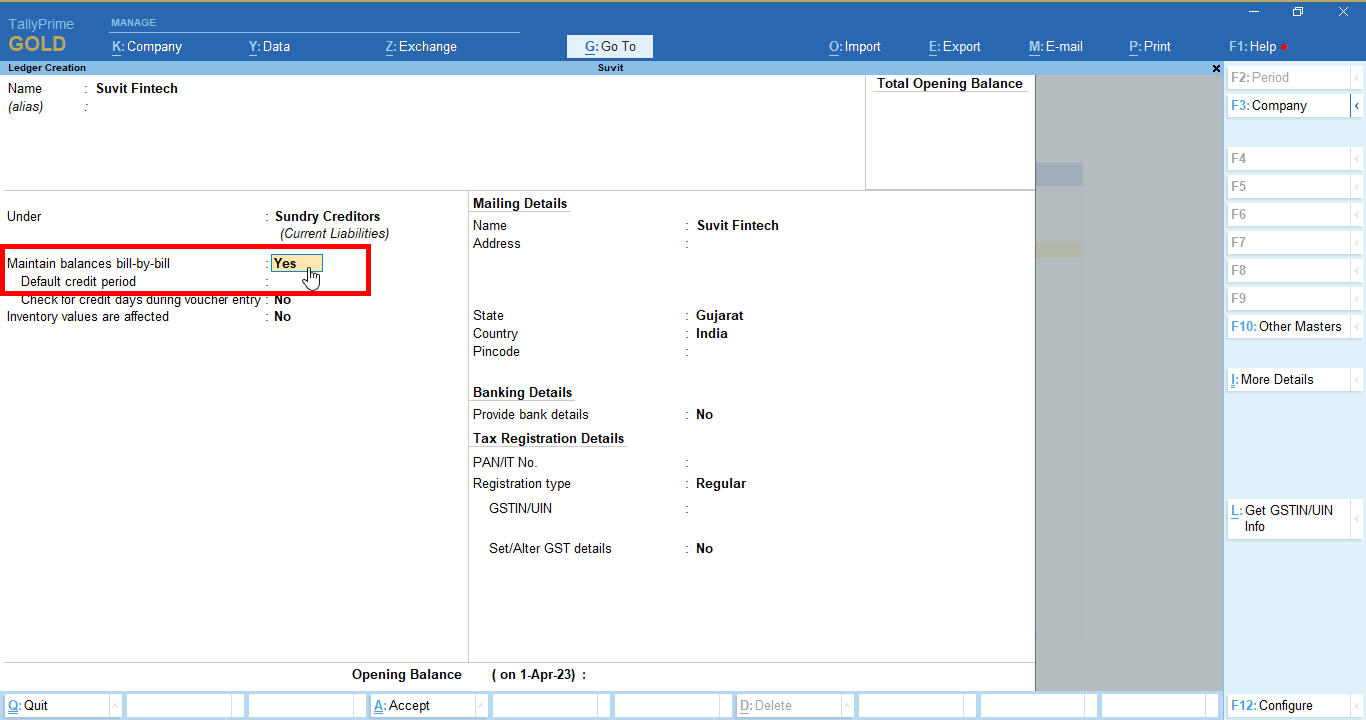Click the Mailing Details heading

pyautogui.click(x=520, y=203)
